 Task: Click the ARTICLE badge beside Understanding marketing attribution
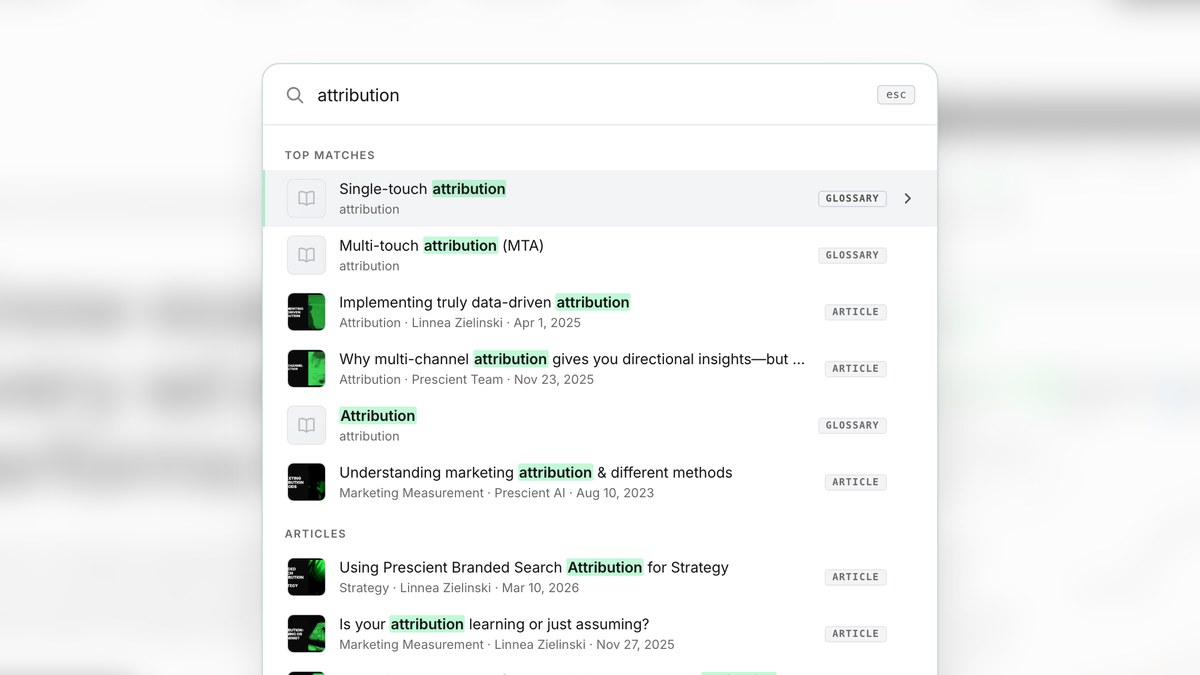click(855, 481)
